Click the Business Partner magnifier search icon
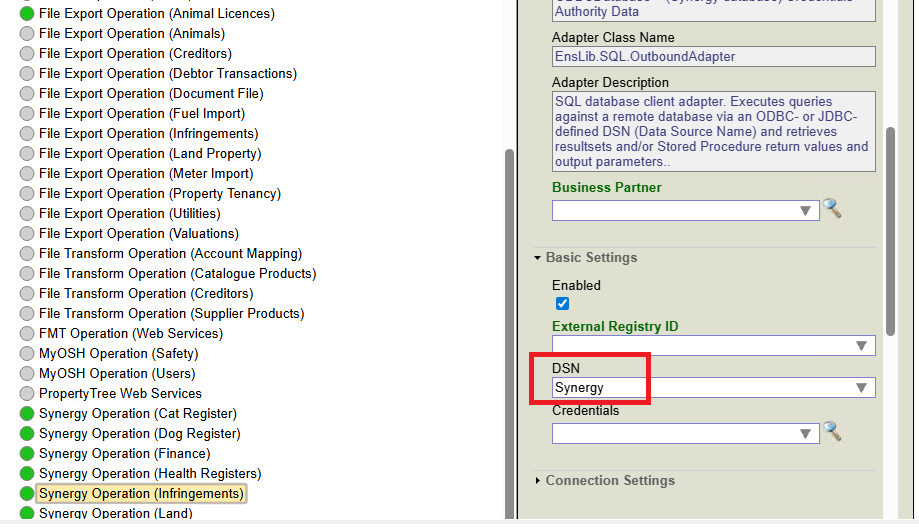This screenshot has height=532, width=919. [832, 209]
